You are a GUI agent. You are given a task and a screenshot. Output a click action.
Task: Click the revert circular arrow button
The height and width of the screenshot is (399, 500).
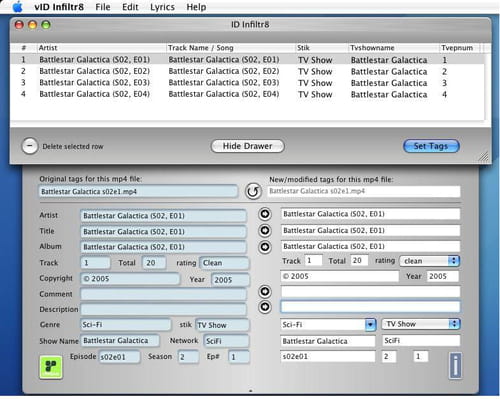tap(253, 191)
